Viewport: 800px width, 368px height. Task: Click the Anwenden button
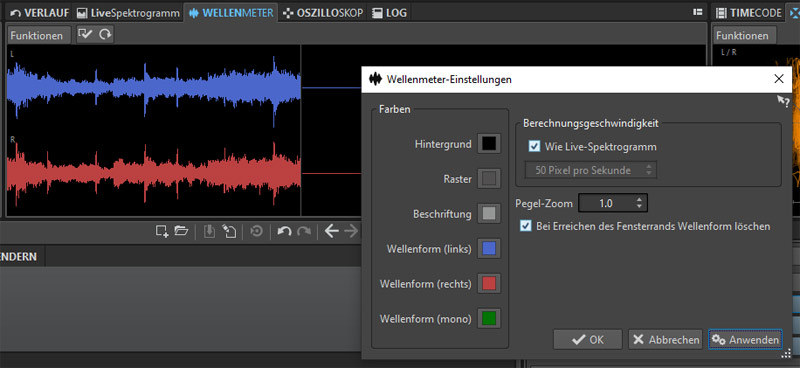745,339
